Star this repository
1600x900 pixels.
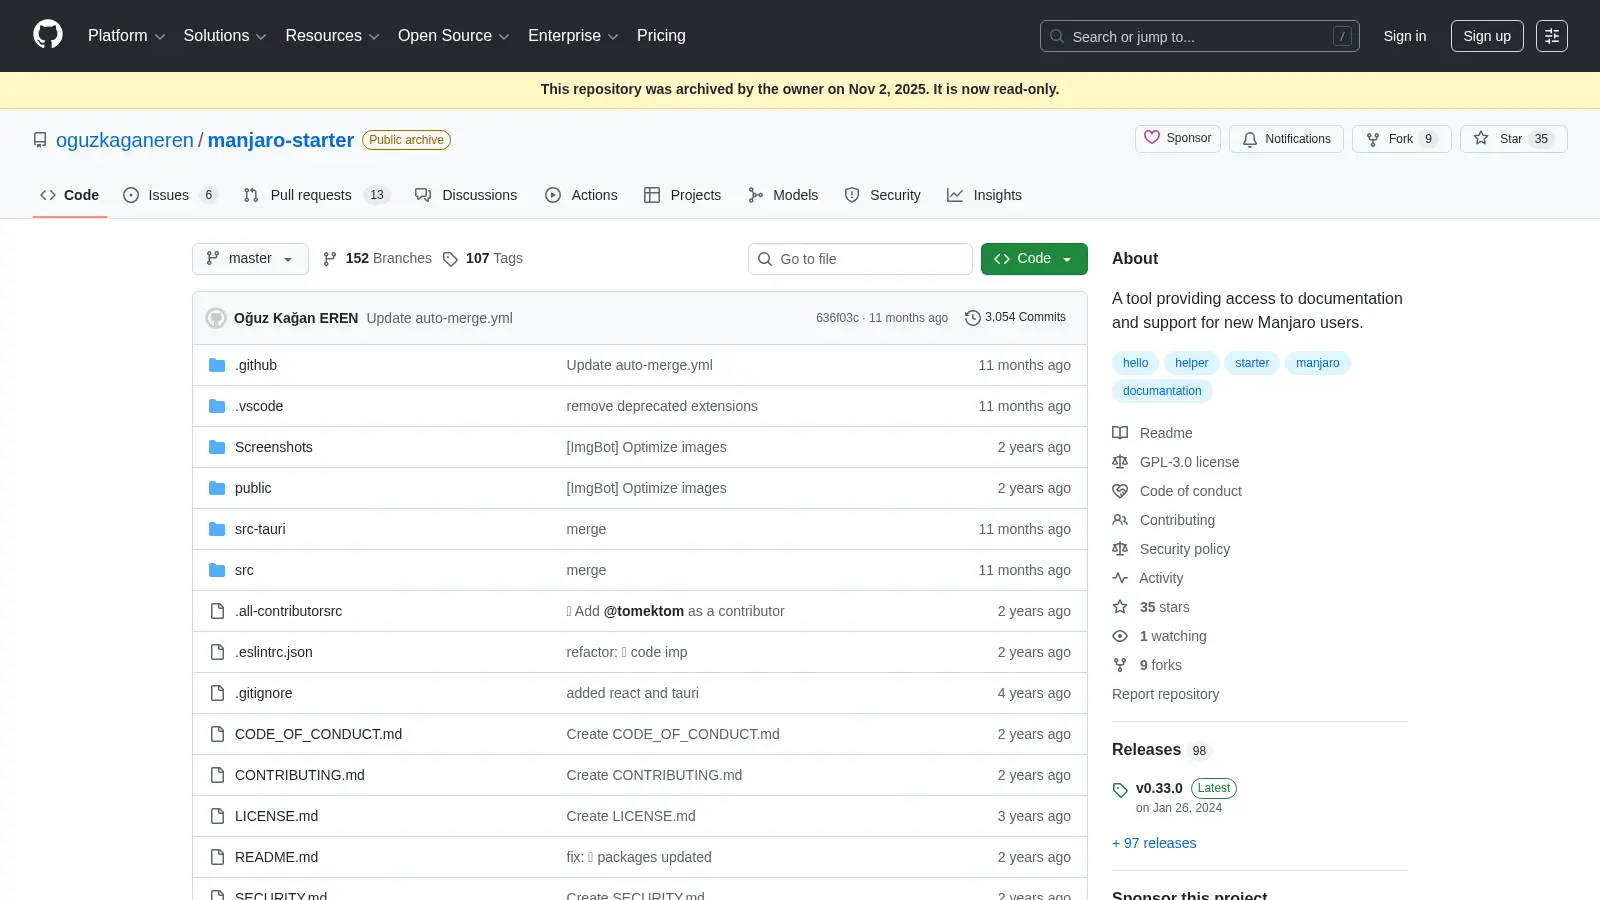pyautogui.click(x=1513, y=139)
